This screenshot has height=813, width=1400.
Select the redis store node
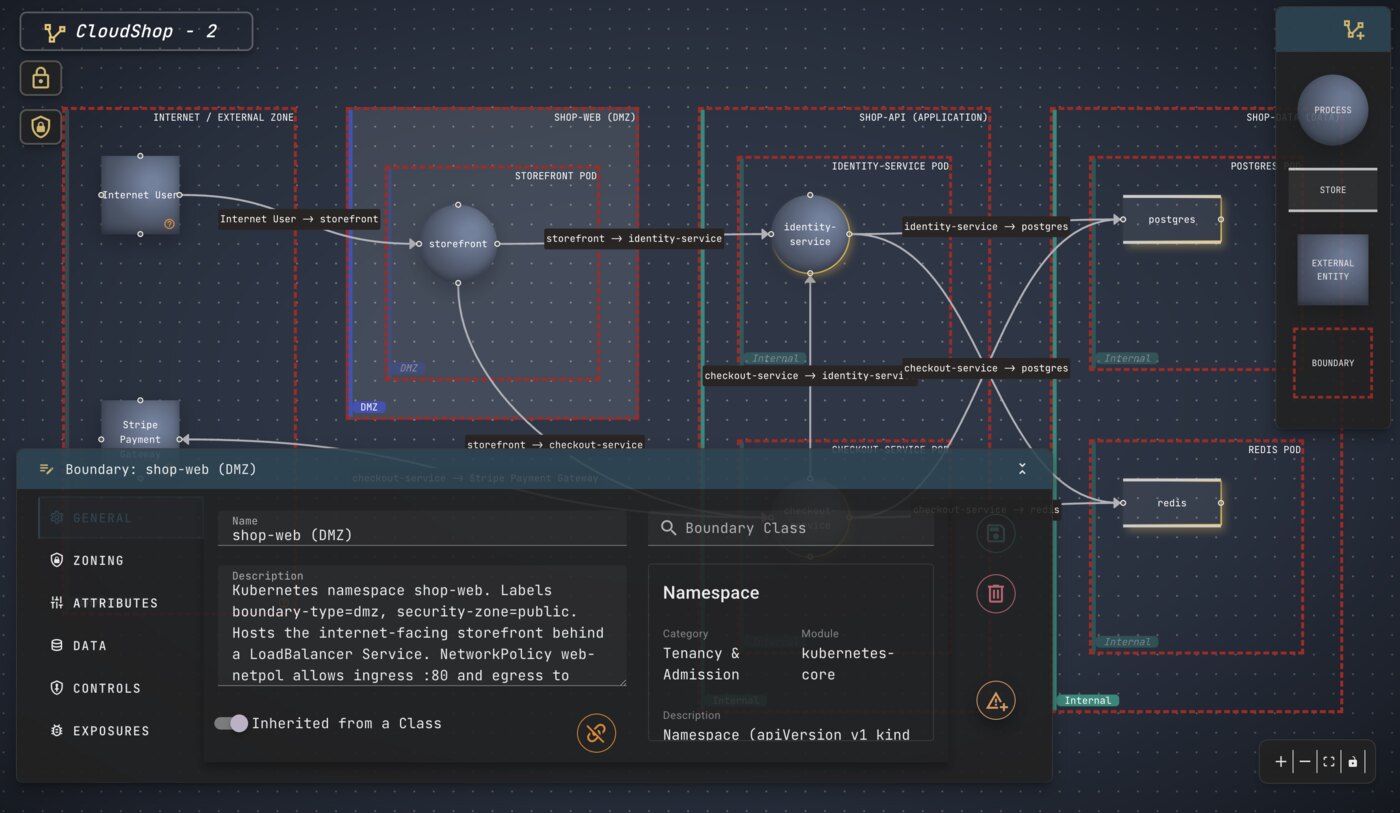pos(1172,503)
